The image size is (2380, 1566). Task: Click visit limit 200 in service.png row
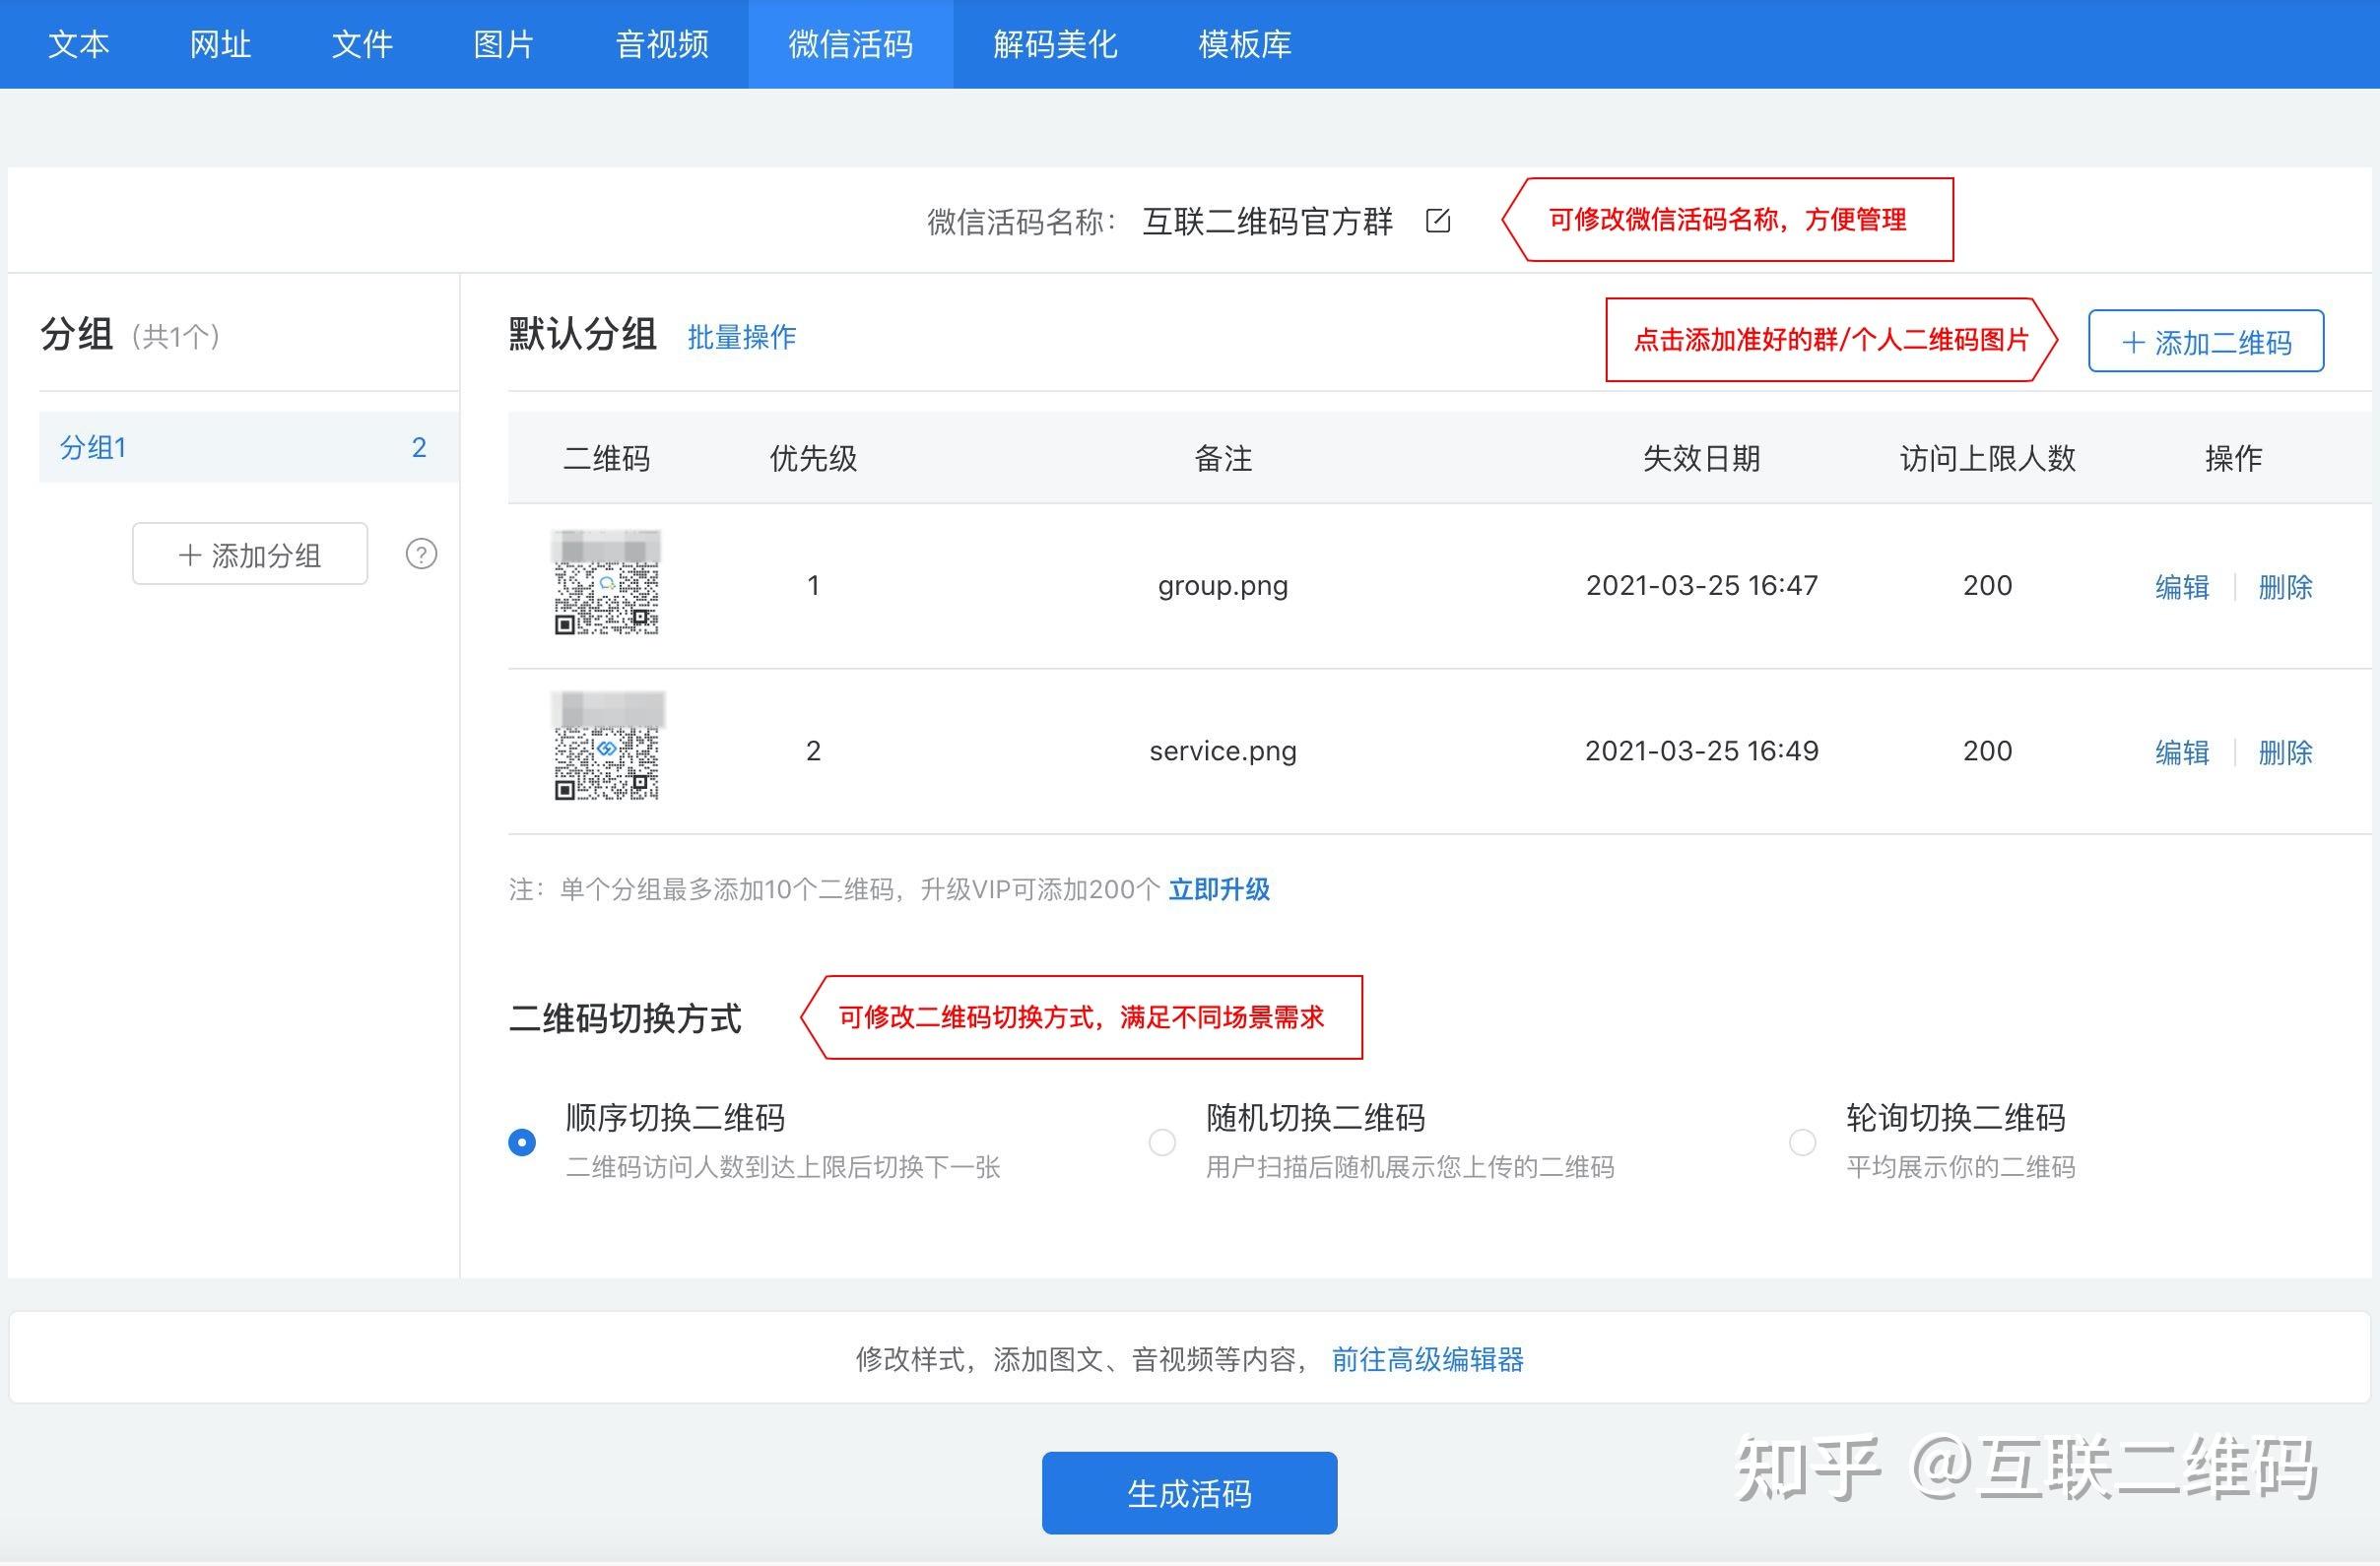(x=1987, y=750)
